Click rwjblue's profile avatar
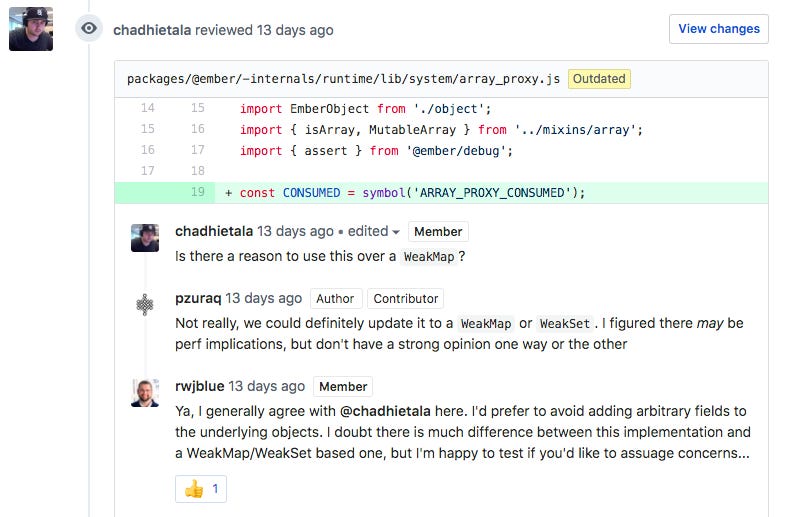The image size is (799, 517). pyautogui.click(x=145, y=392)
